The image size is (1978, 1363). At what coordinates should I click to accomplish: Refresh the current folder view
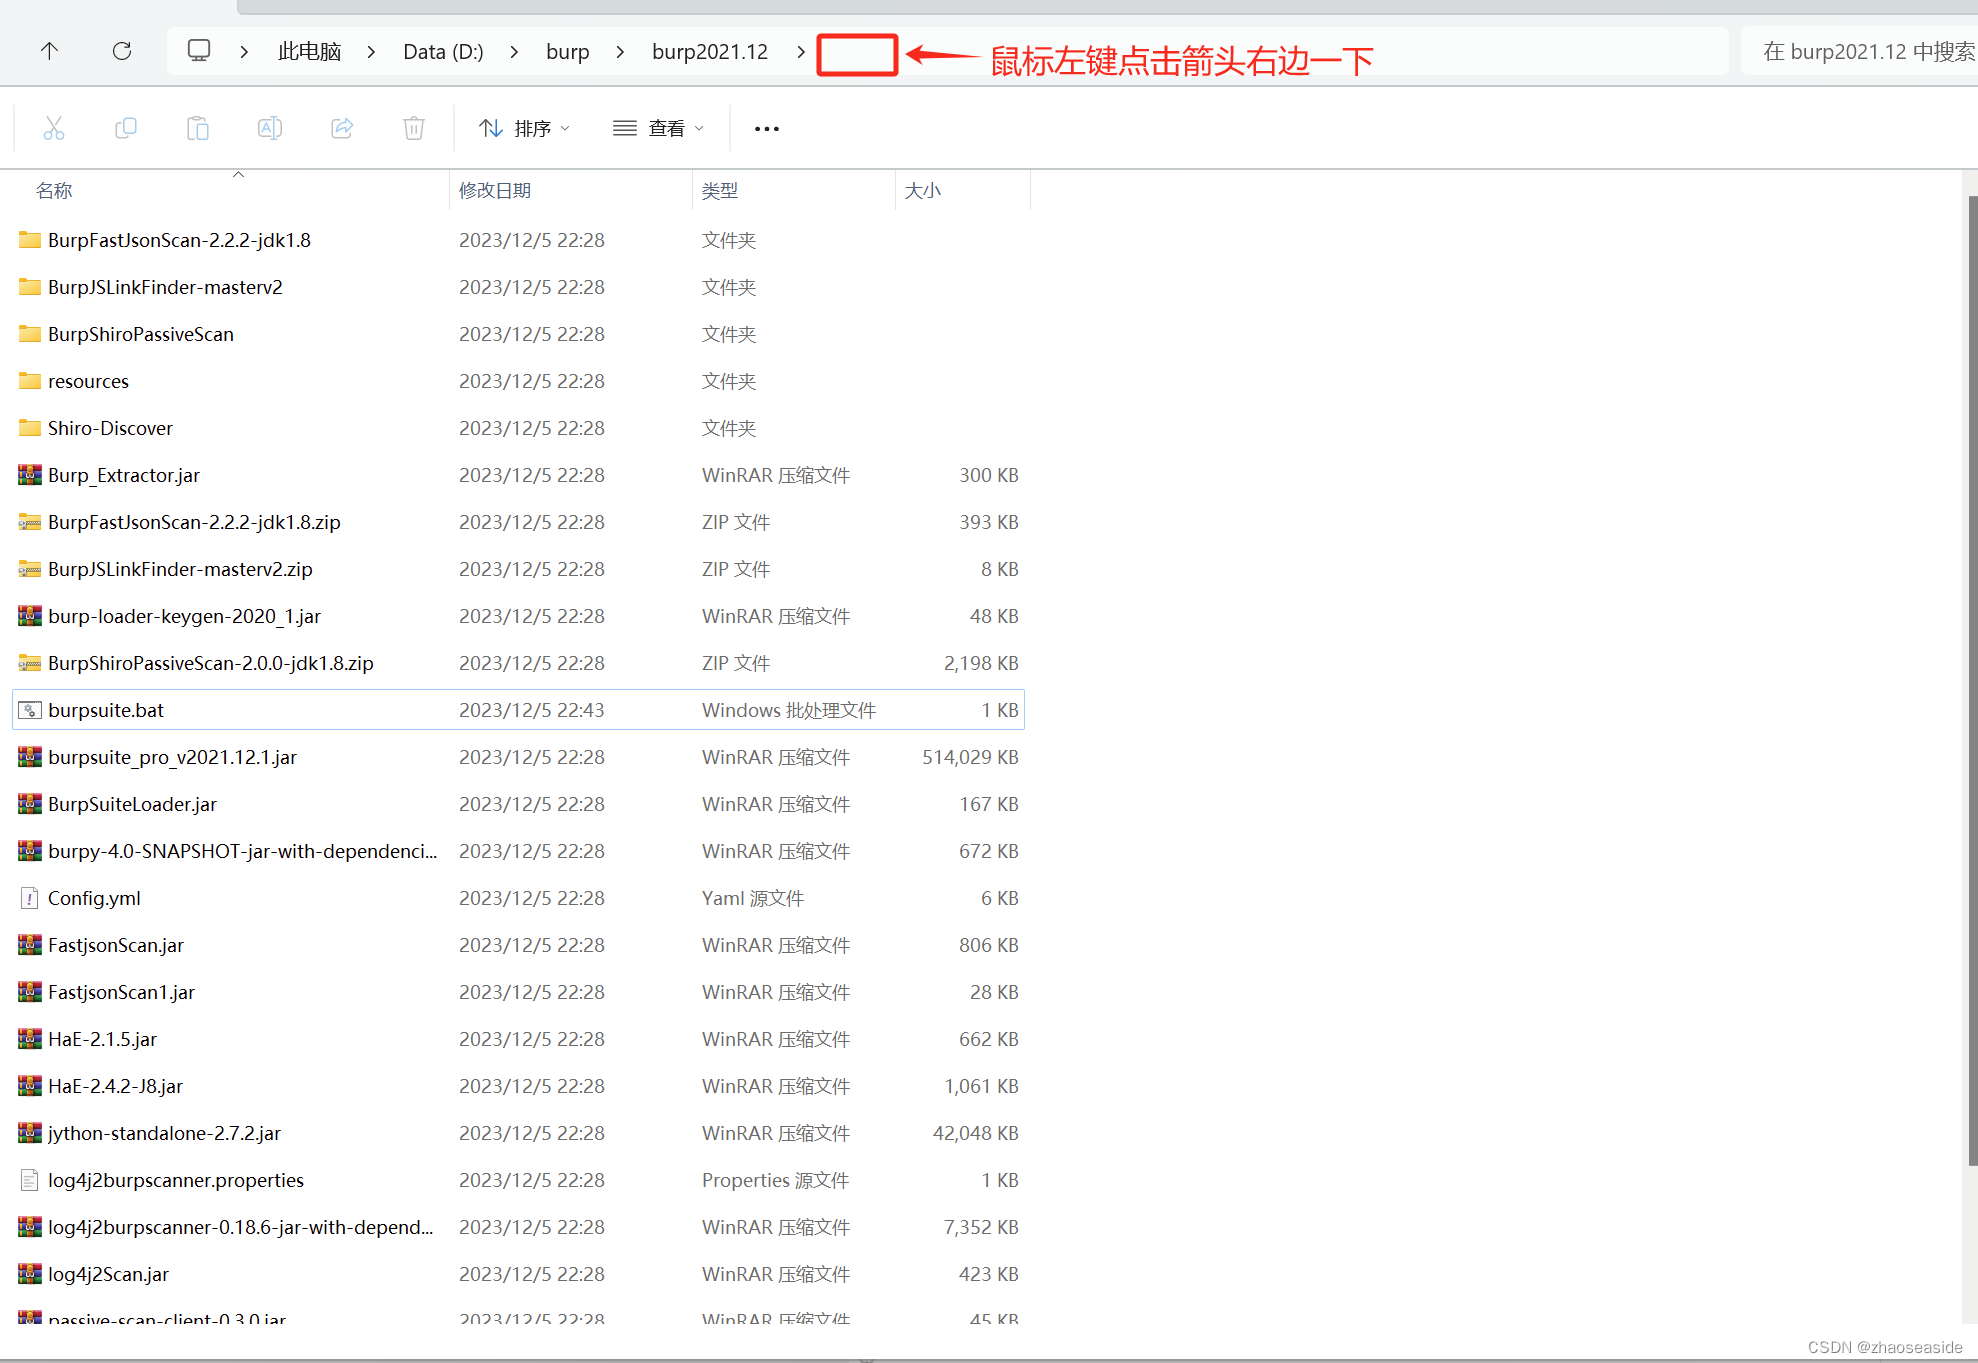pyautogui.click(x=122, y=51)
